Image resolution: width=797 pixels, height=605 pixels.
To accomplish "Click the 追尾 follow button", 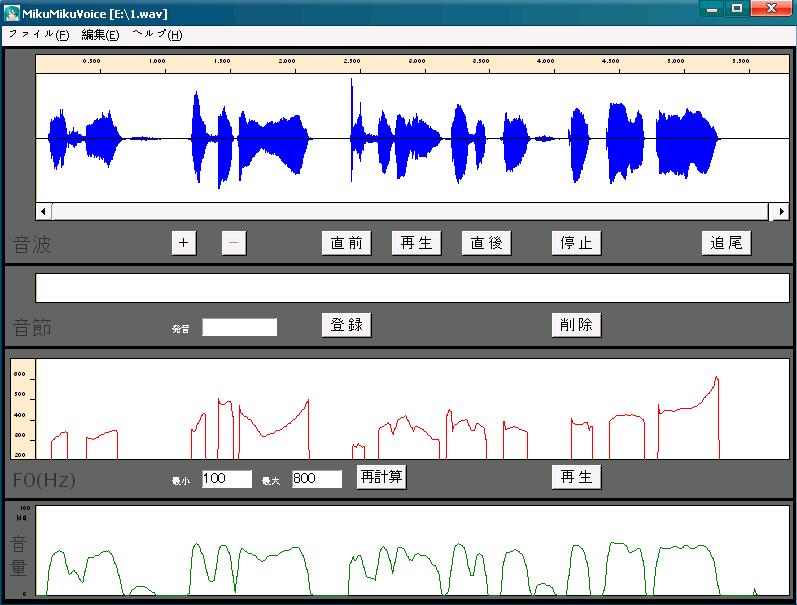I will point(726,243).
